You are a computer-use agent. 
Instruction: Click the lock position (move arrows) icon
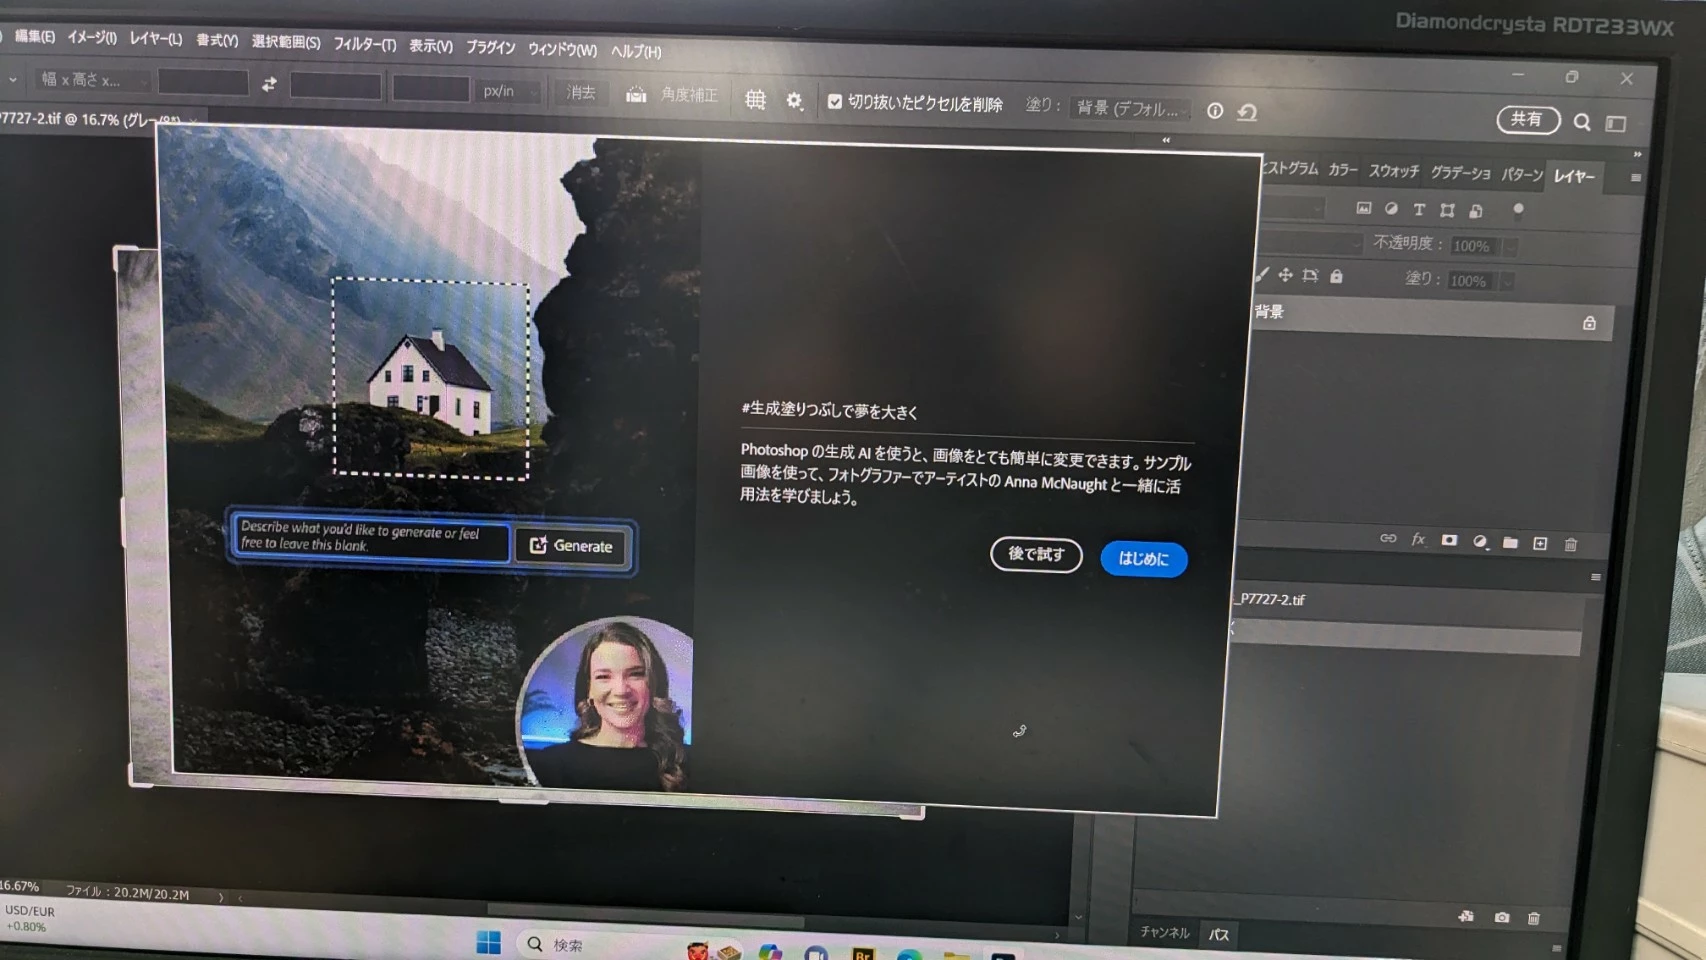1285,275
